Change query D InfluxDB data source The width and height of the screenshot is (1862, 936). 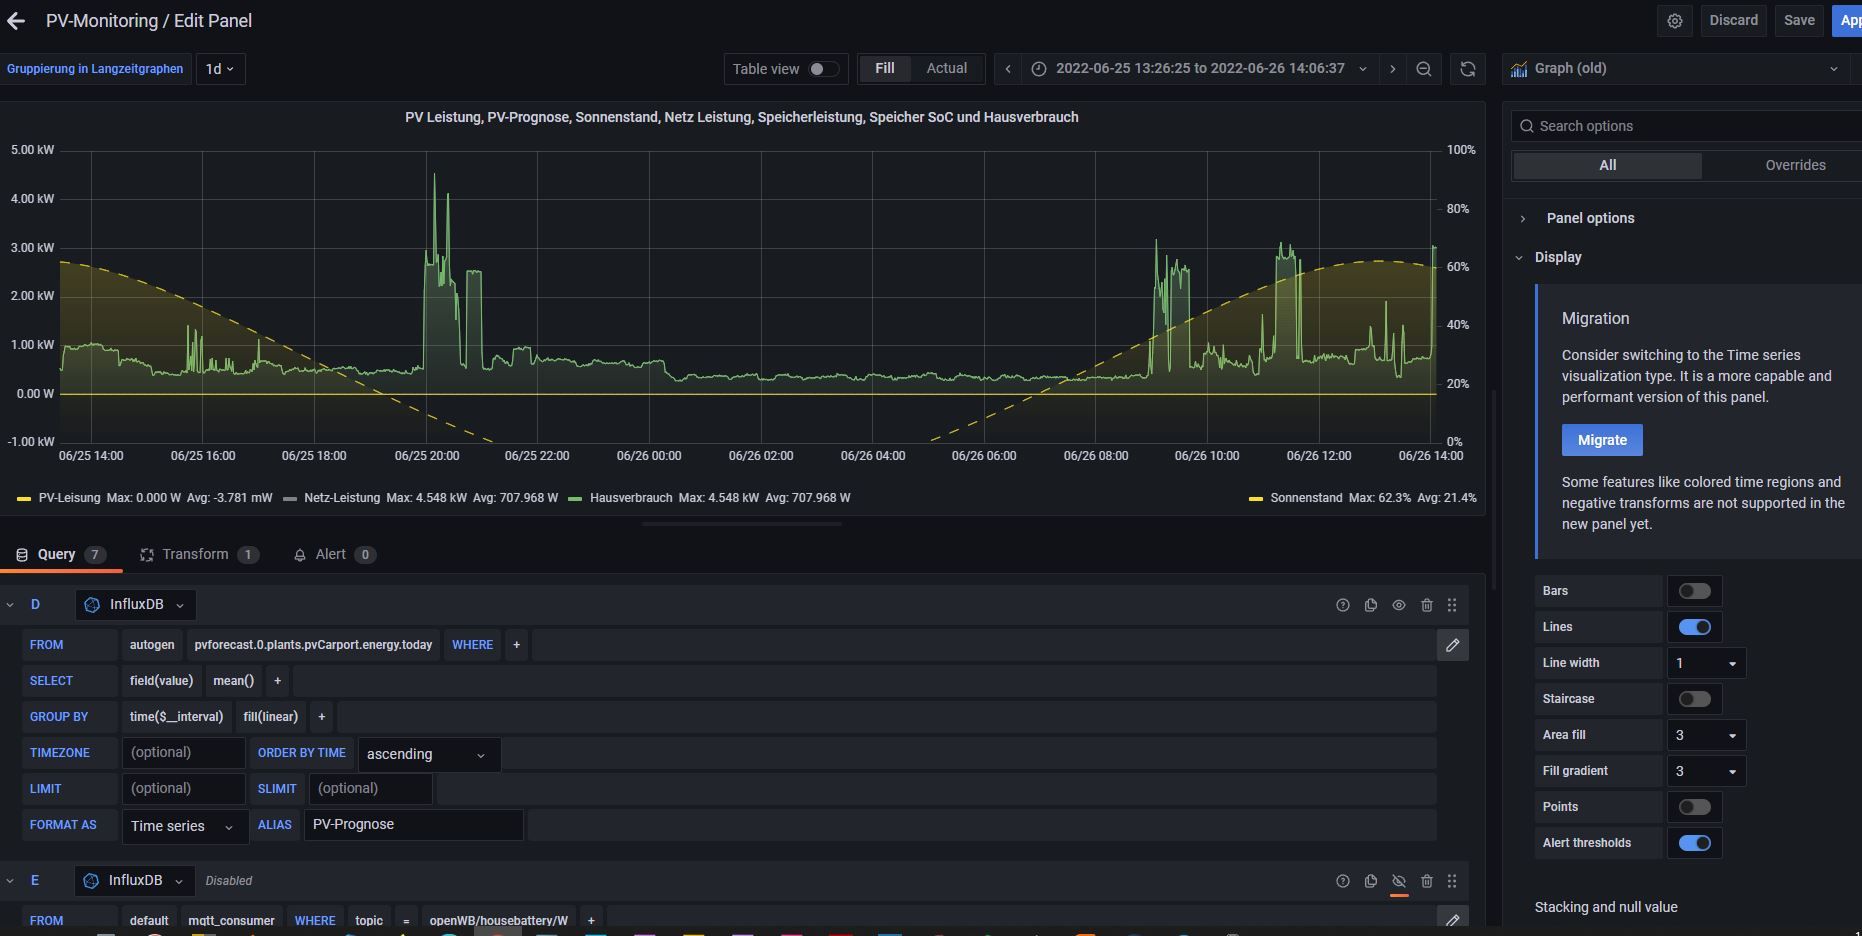click(x=135, y=605)
